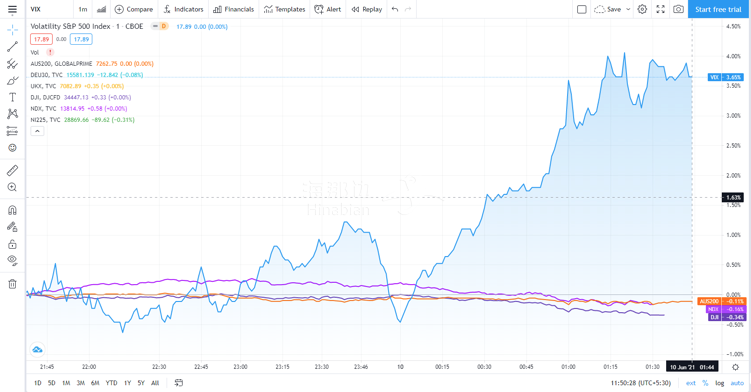751x392 pixels.
Task: Collapse the indicator legend chevron
Action: click(x=37, y=131)
